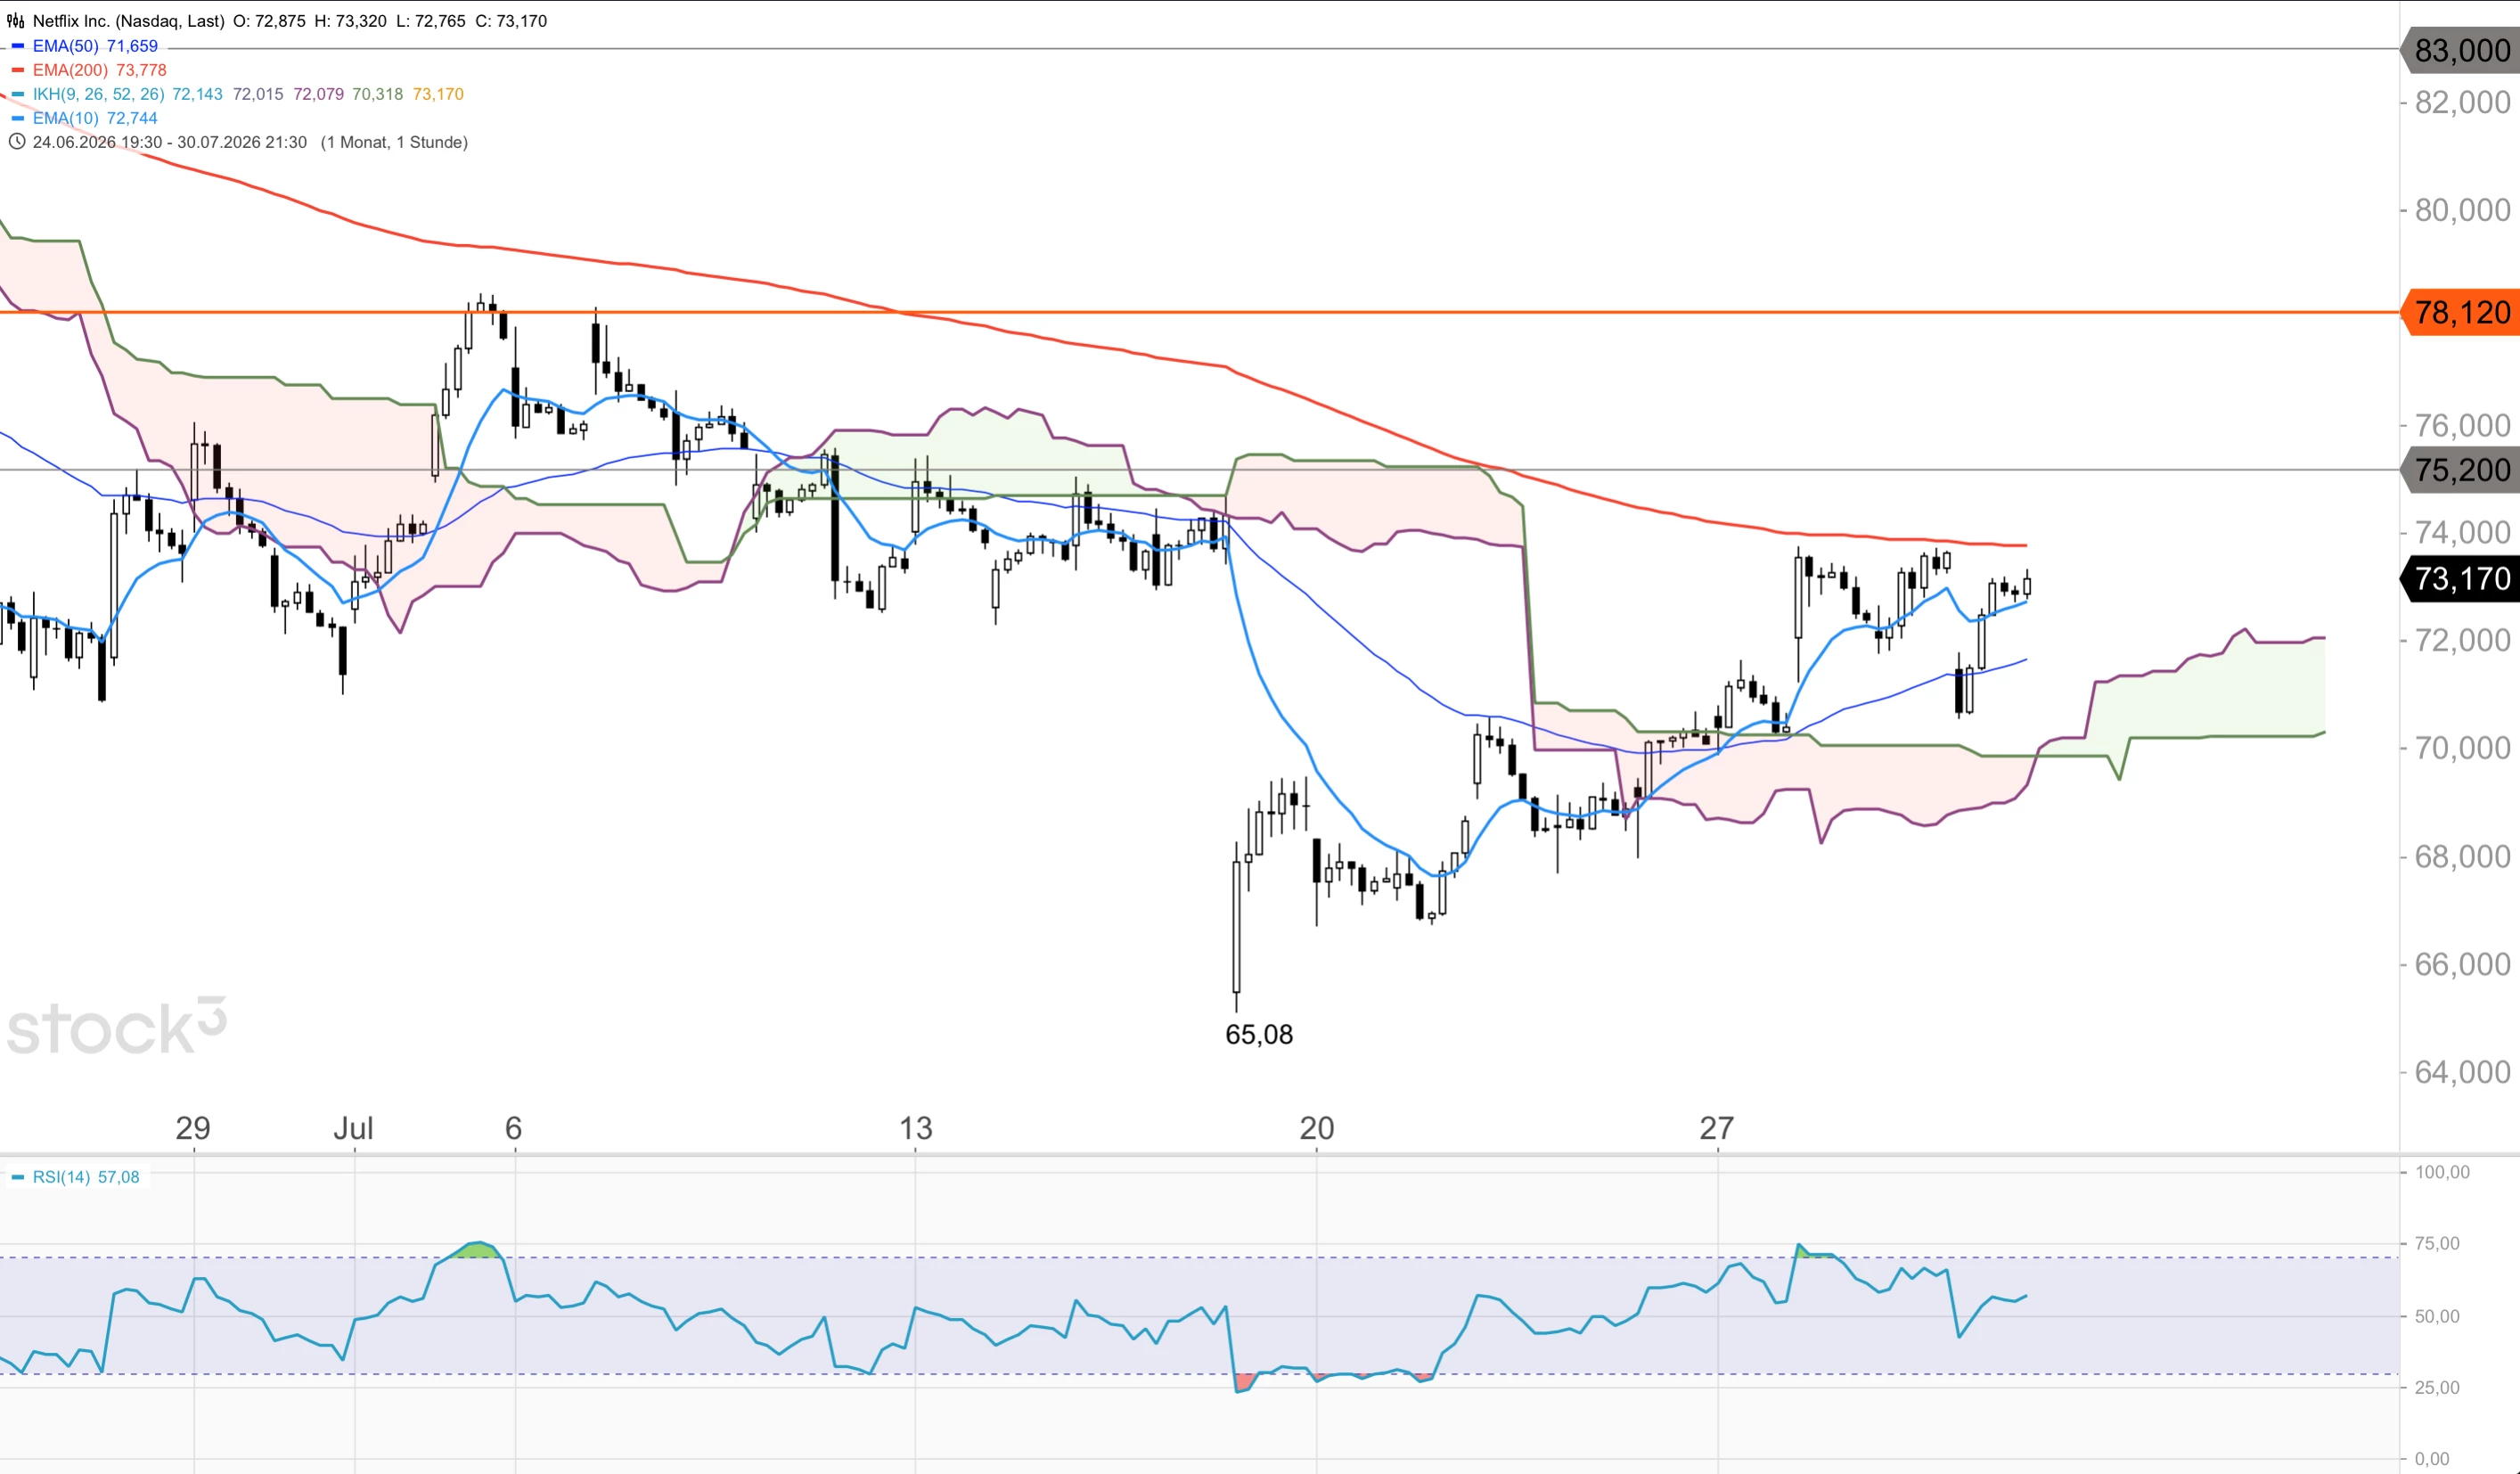This screenshot has width=2520, height=1474.
Task: Click the close value "C: 73,170" in header
Action: point(511,21)
